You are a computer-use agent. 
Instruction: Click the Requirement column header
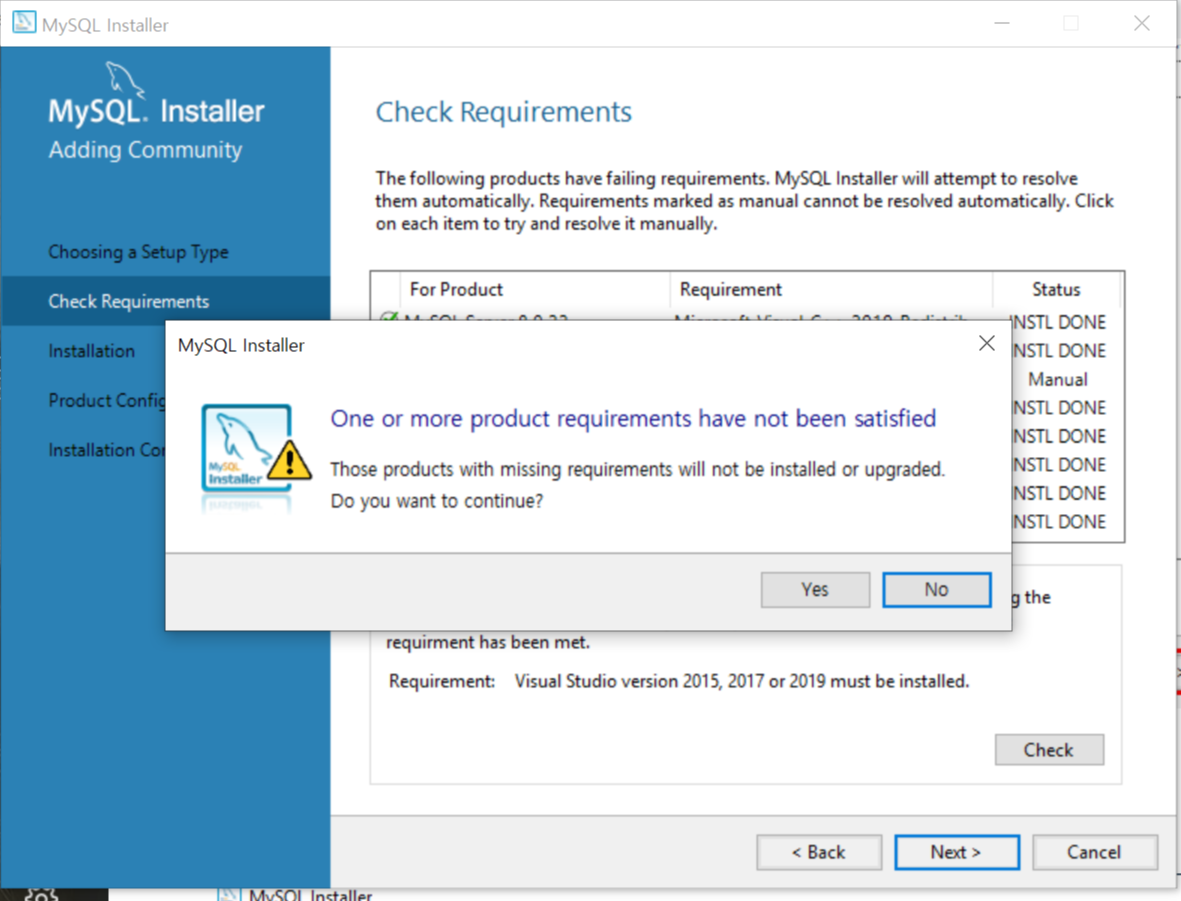click(831, 289)
